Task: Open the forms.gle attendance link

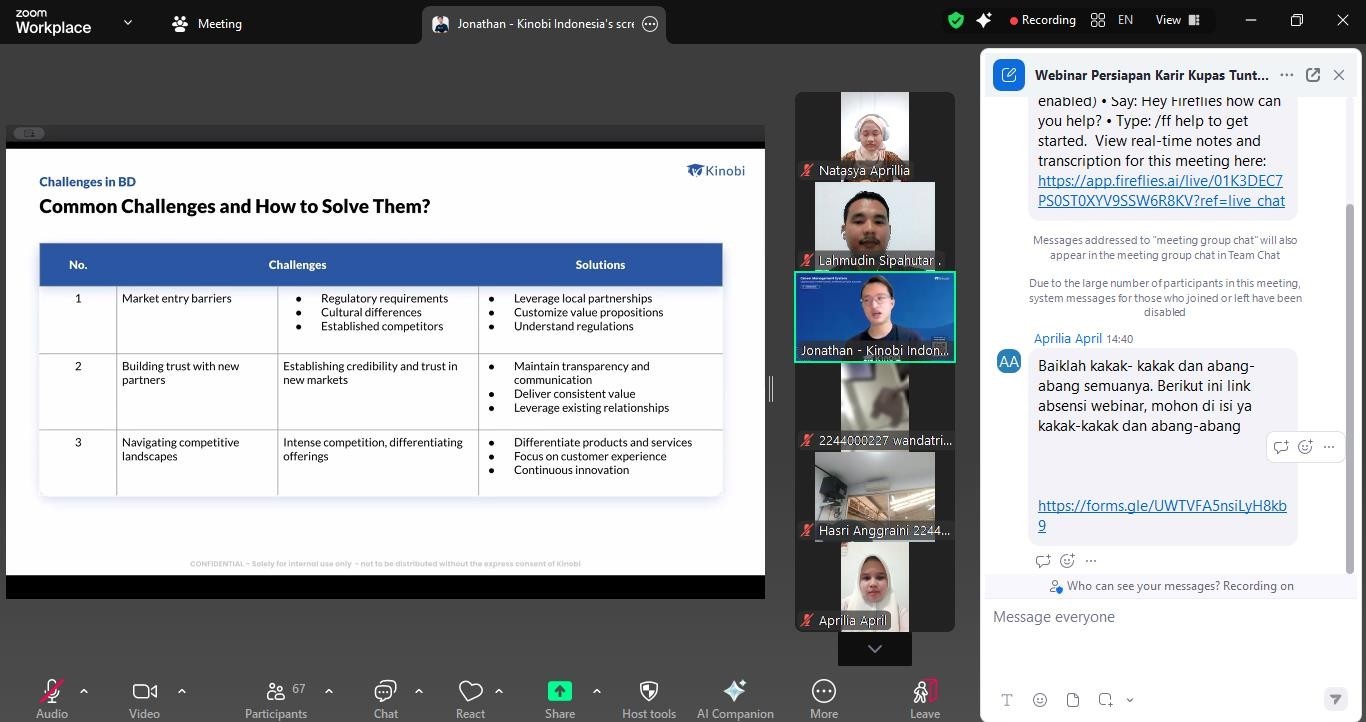Action: coord(1161,515)
